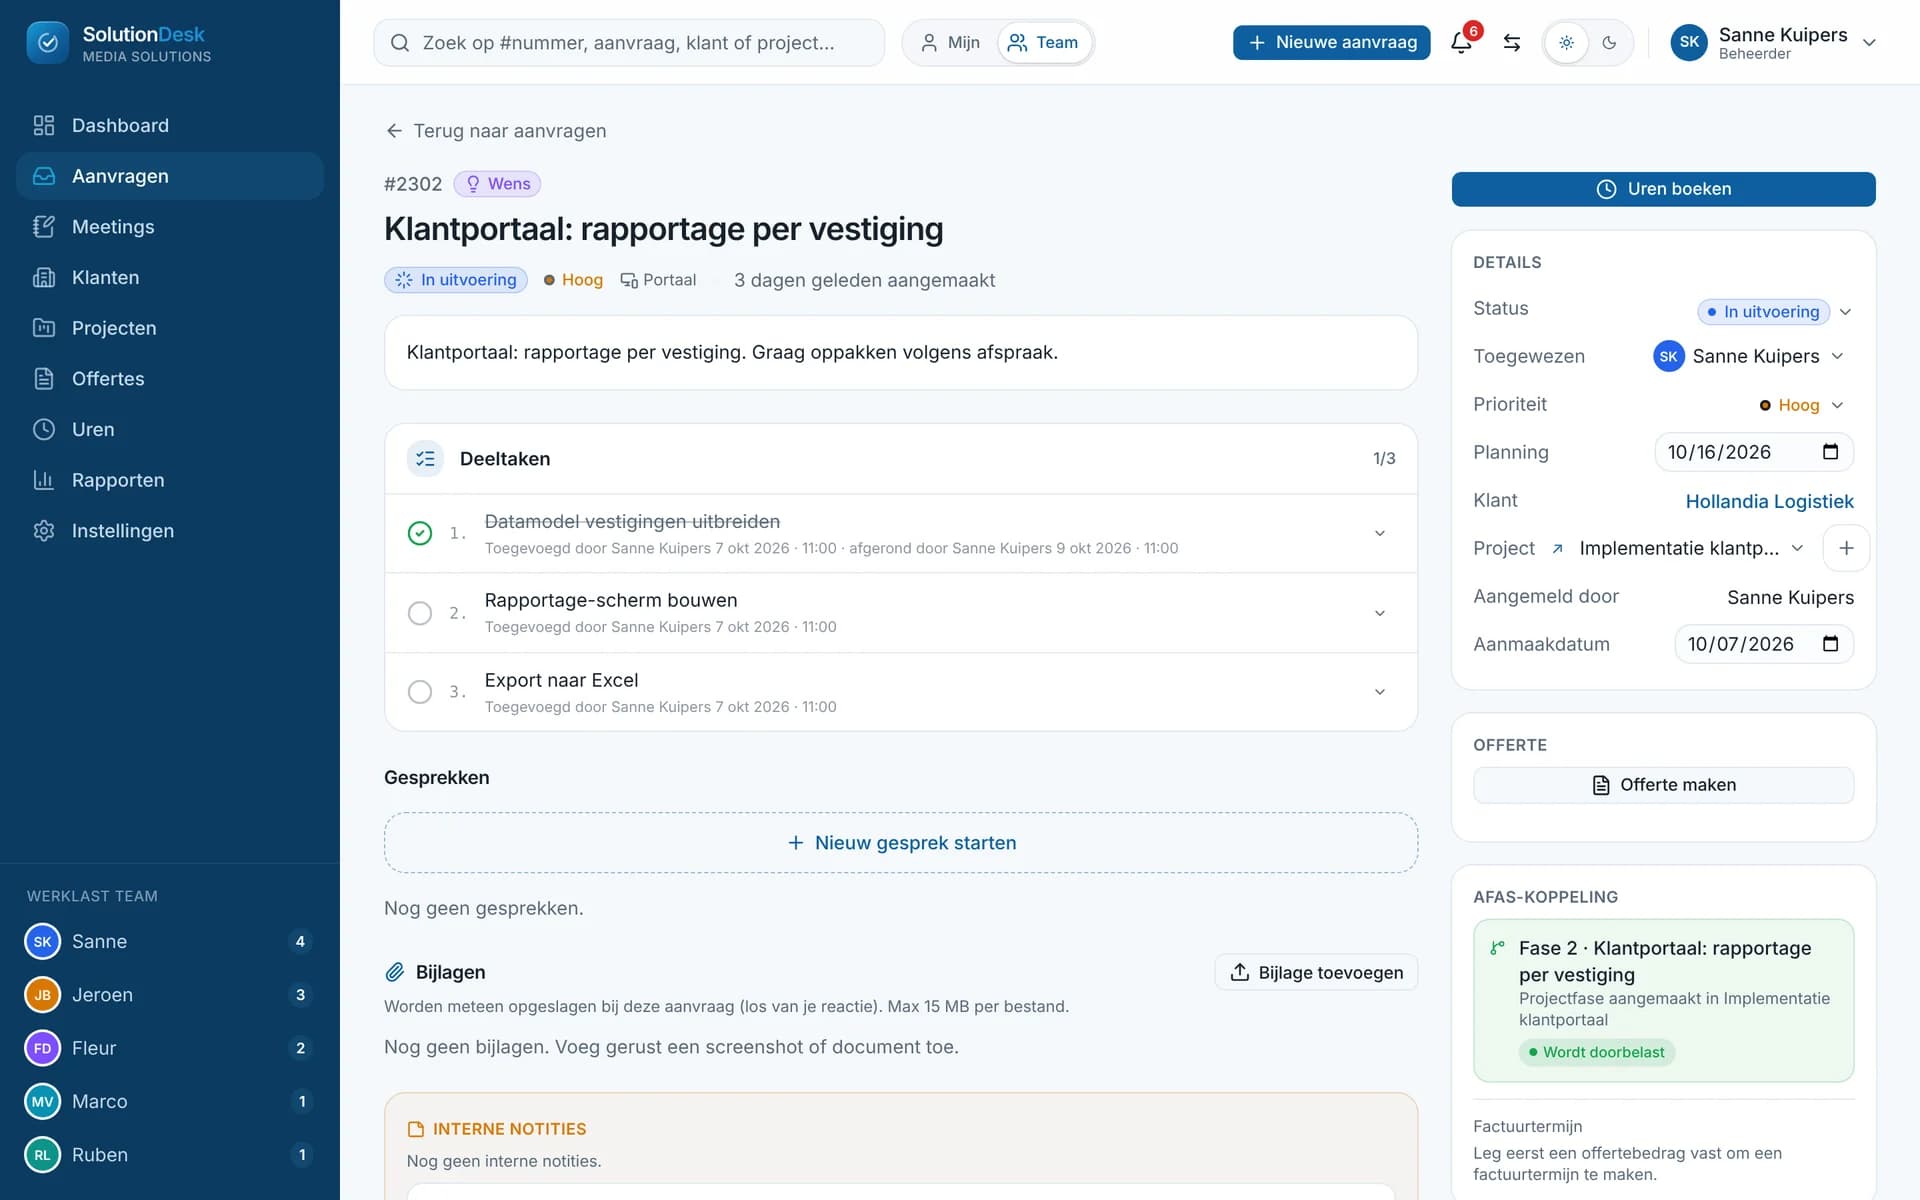
Task: Check off subtask Export naar Excel
Action: 420,692
